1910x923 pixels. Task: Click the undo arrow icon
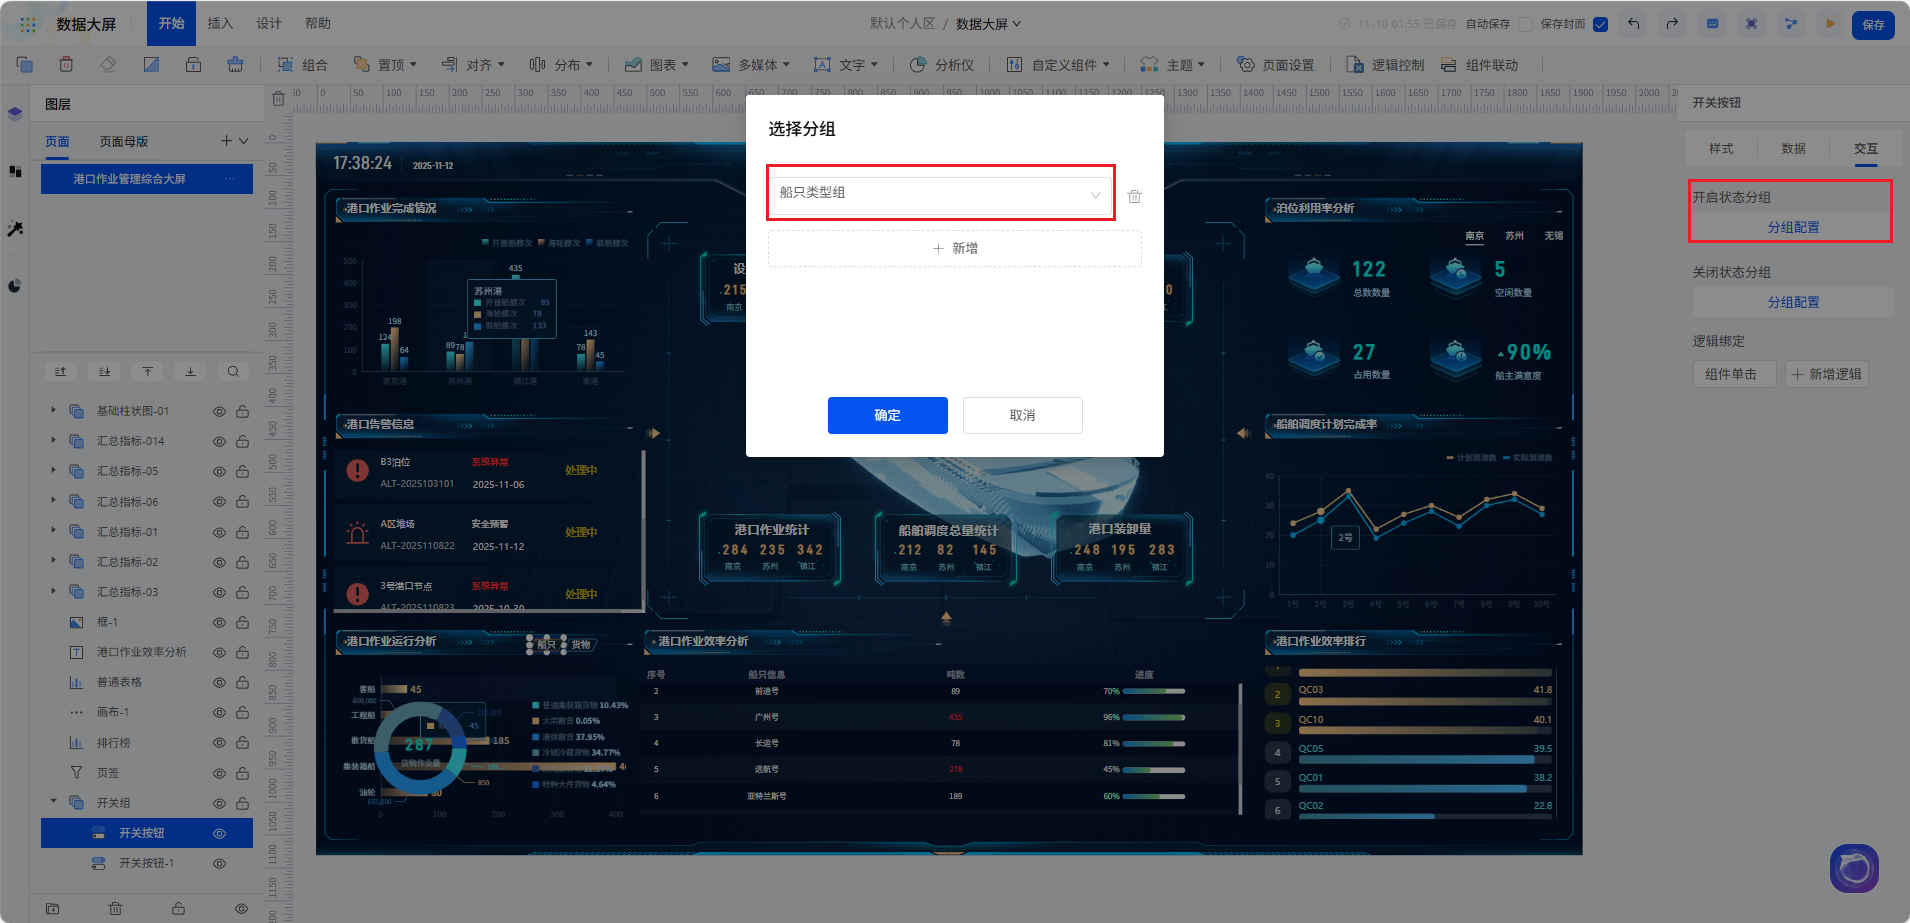pos(1634,24)
